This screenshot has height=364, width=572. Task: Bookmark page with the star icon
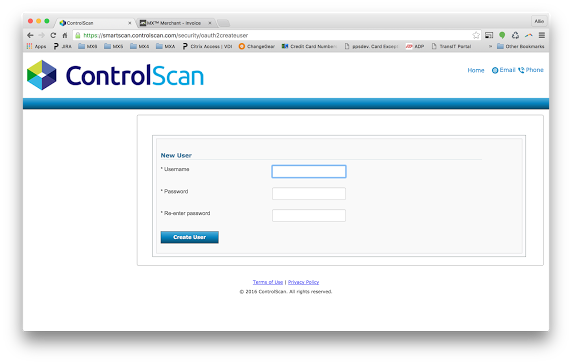coord(476,35)
